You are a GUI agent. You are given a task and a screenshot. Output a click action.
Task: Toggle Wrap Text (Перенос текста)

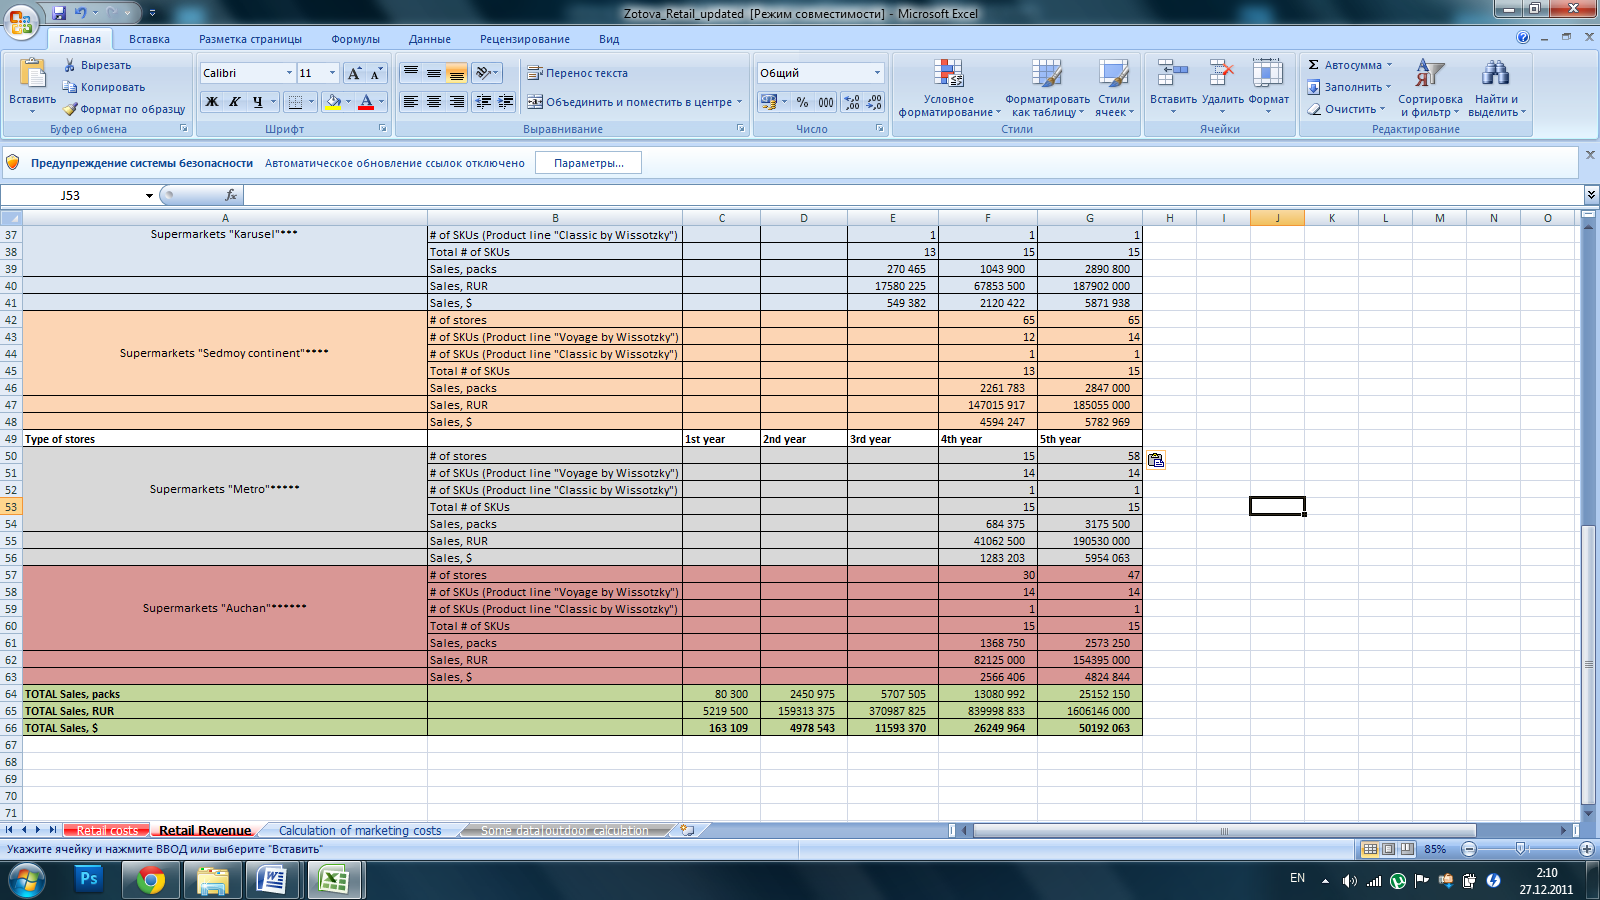pos(578,73)
